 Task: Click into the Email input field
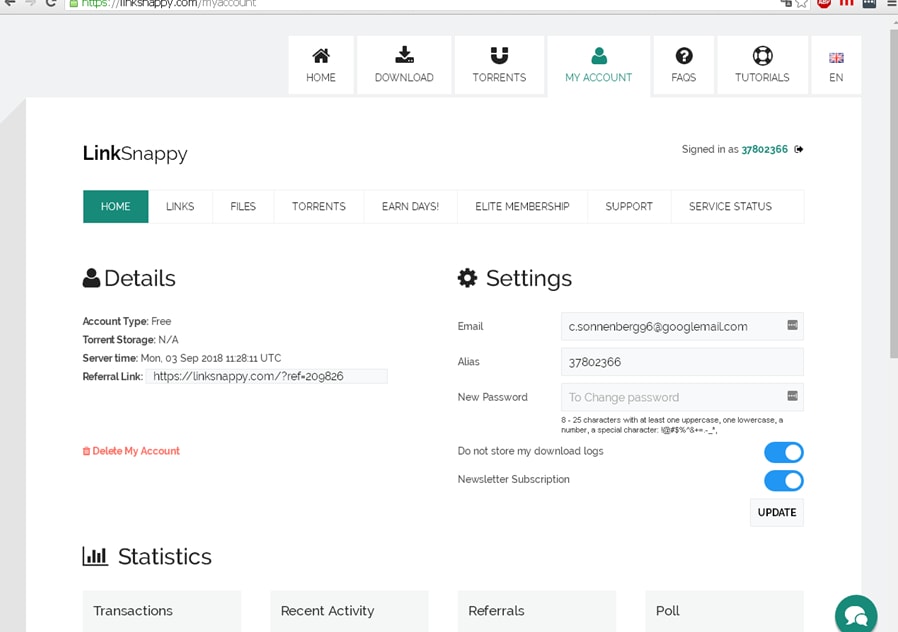[x=682, y=326]
